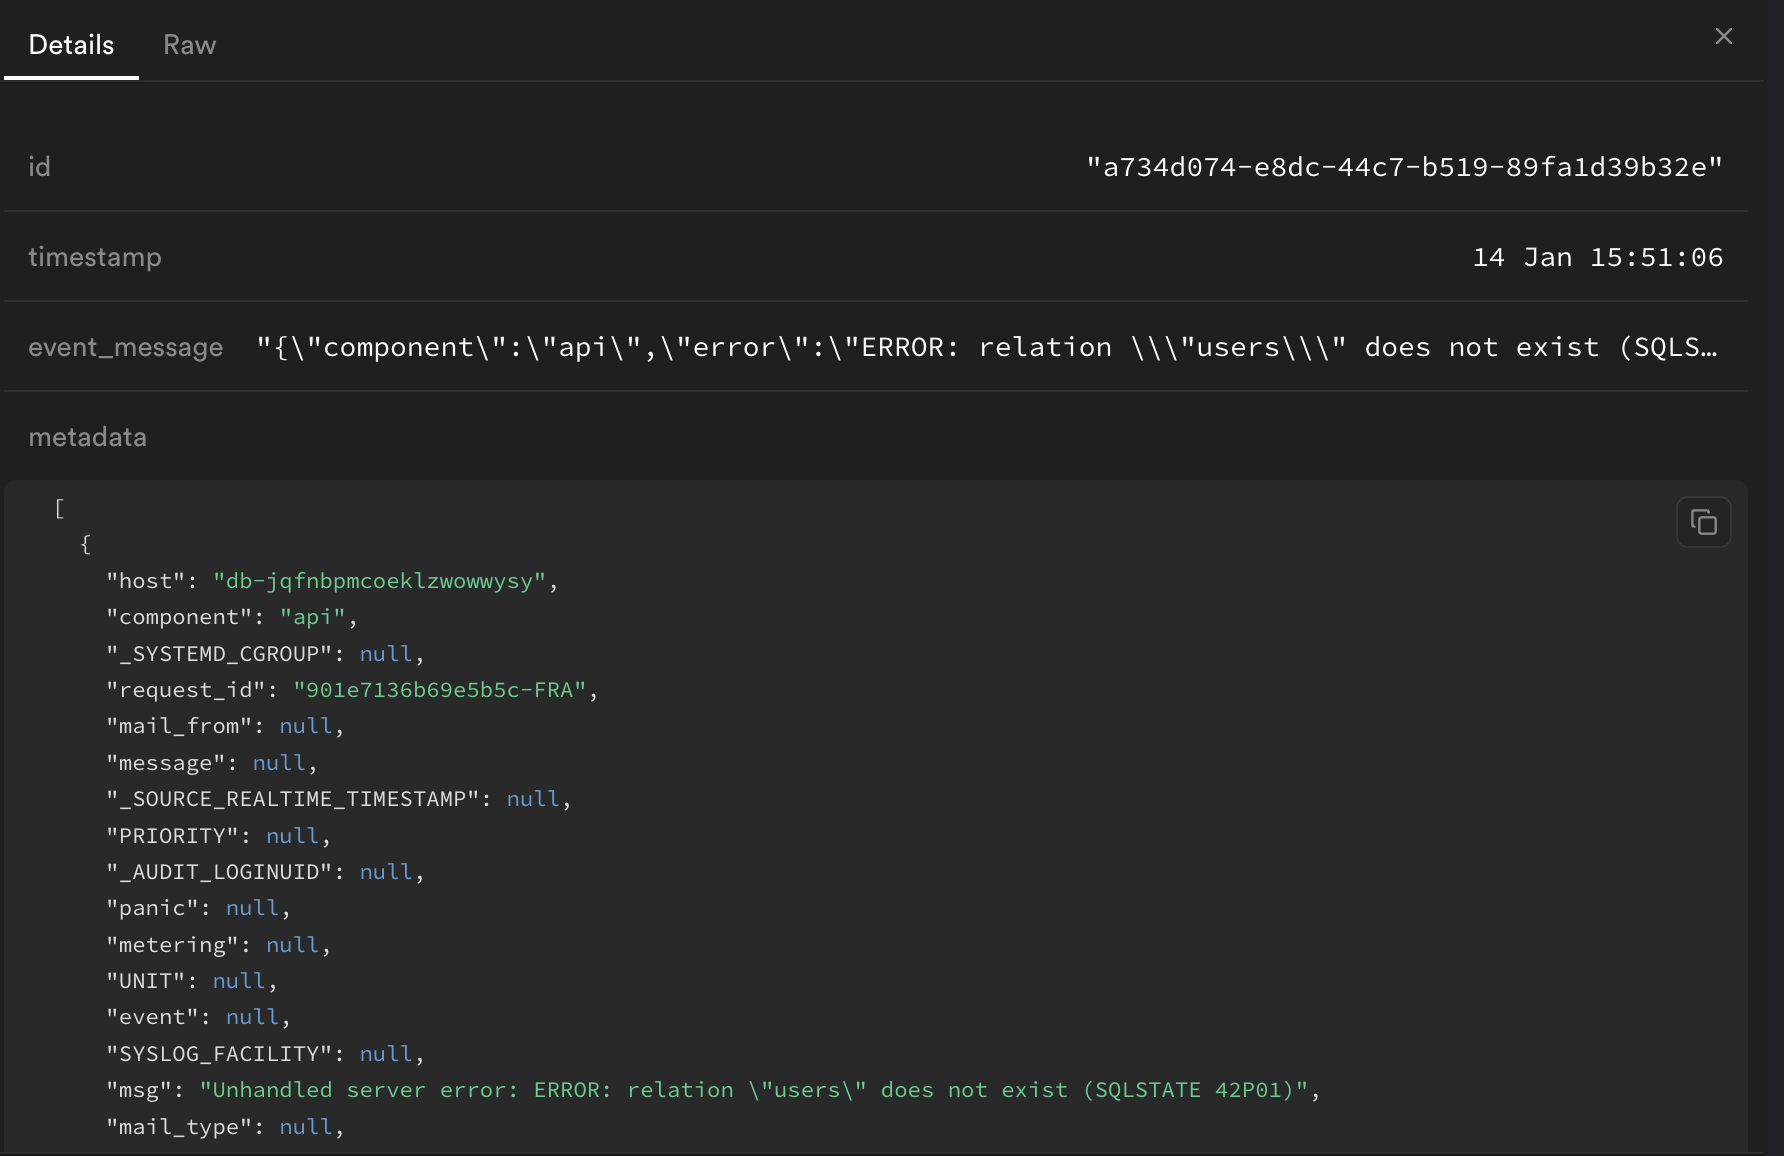Click the close X to dismiss the log details panel

click(1723, 36)
